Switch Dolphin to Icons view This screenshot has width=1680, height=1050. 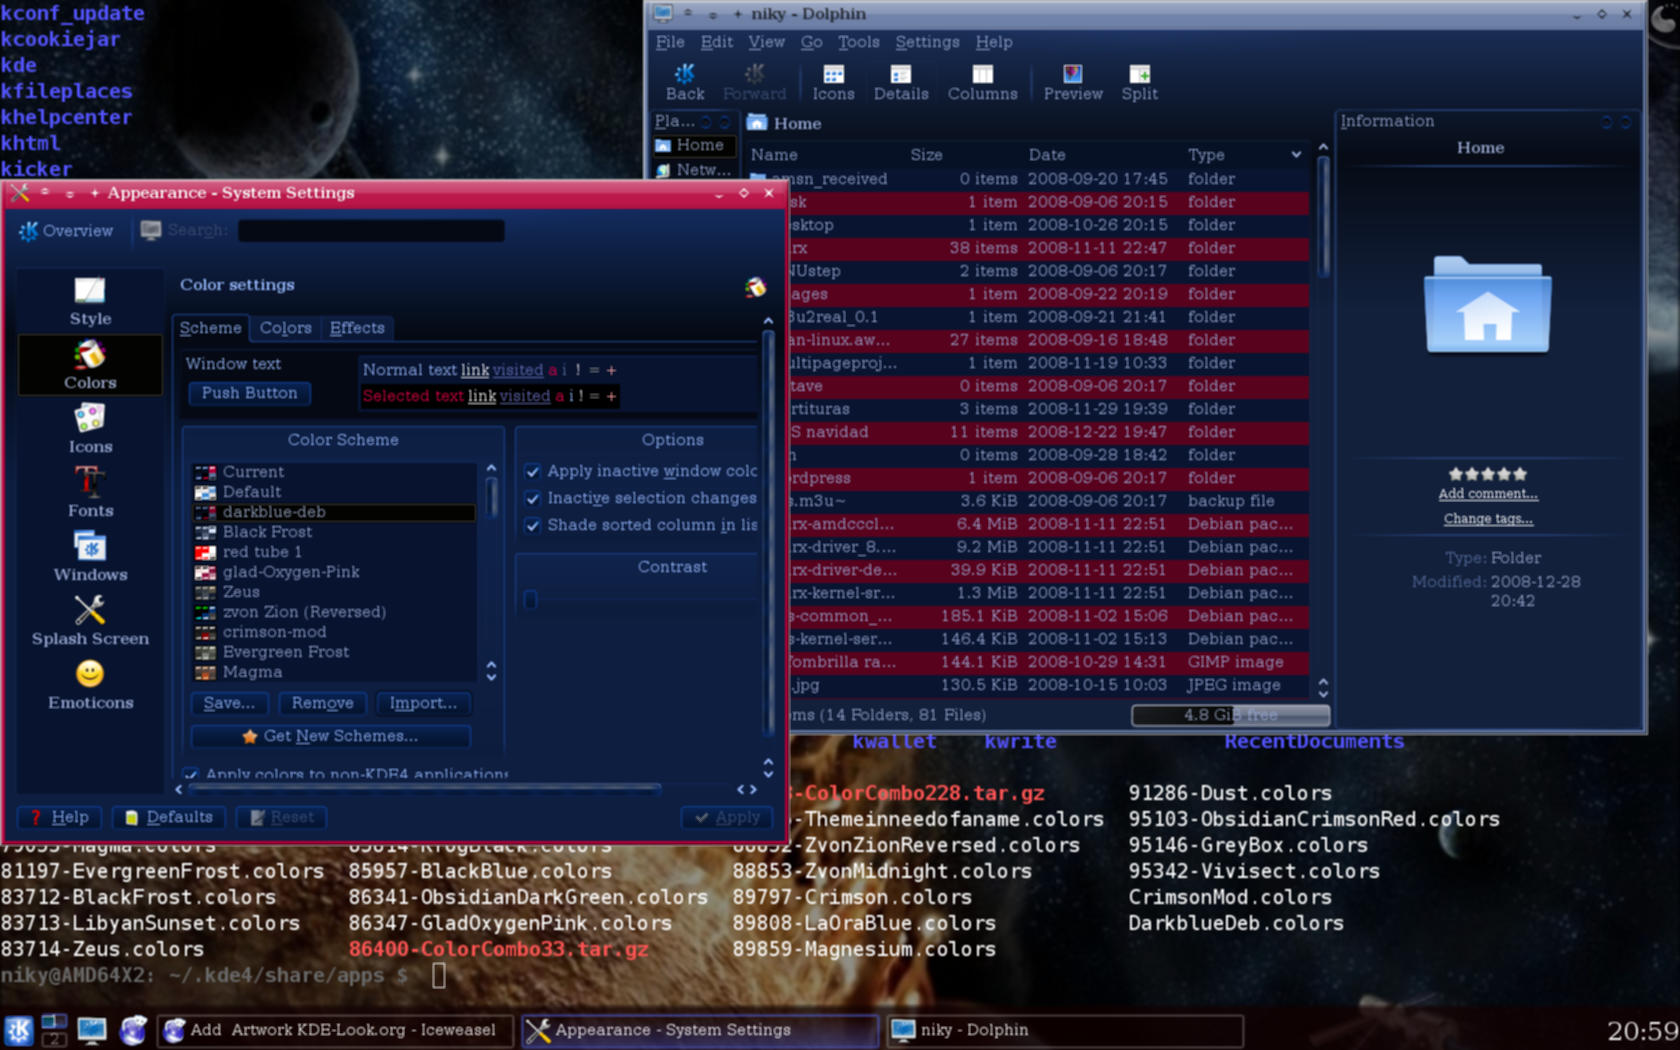(x=833, y=82)
